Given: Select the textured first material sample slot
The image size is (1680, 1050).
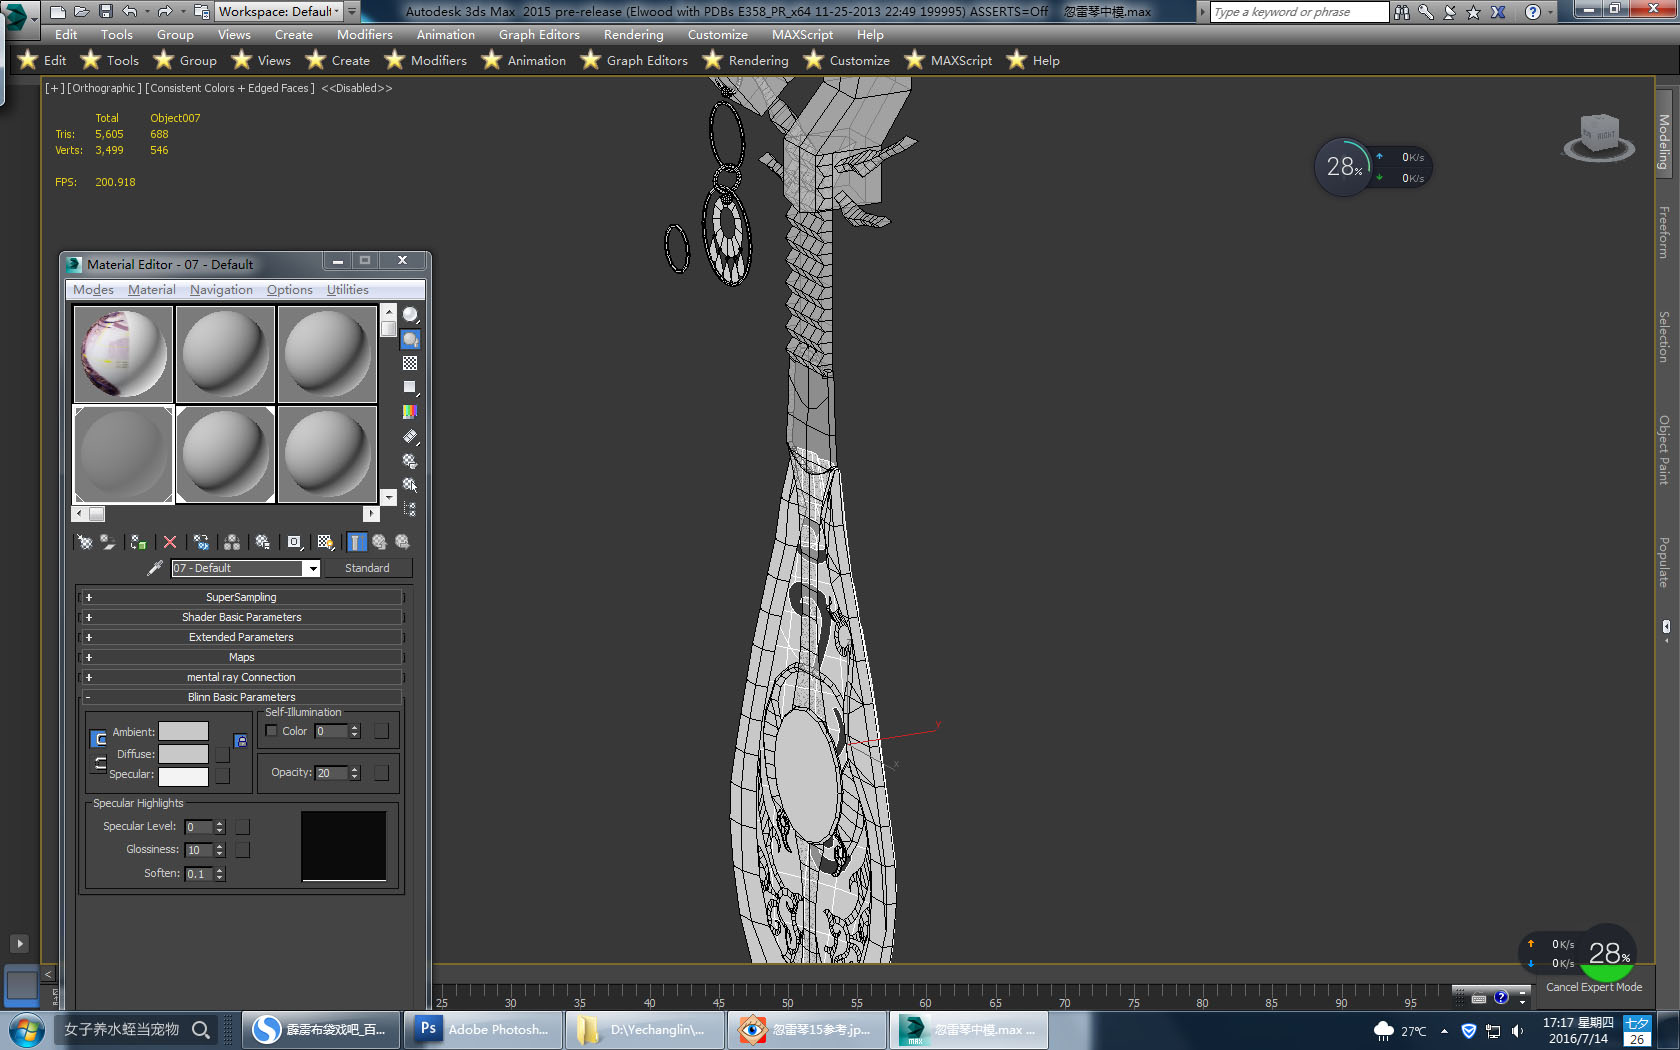Looking at the screenshot, I should pos(123,354).
